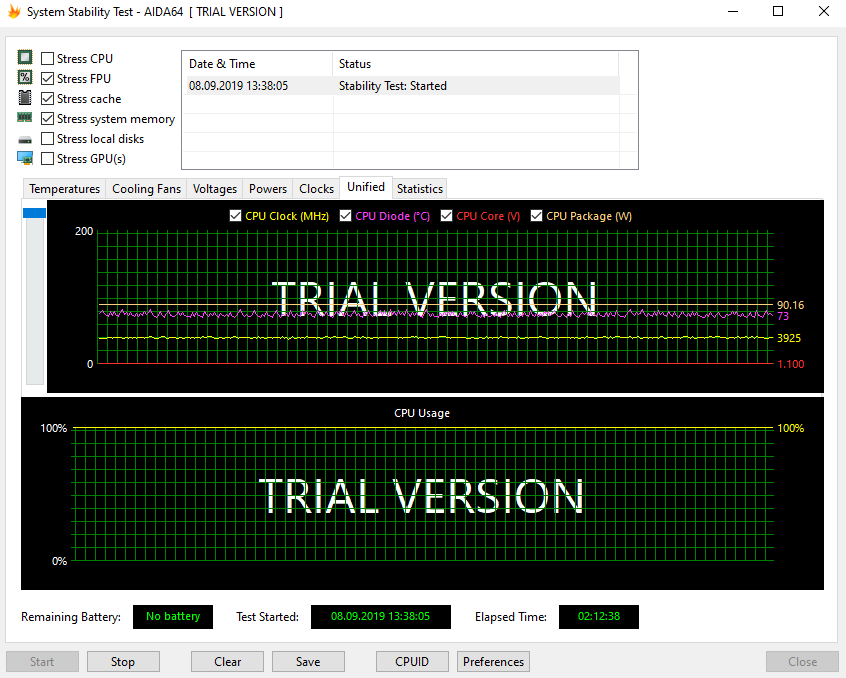Hide CPU Core (V) graph line
This screenshot has width=846, height=678.
pos(446,216)
